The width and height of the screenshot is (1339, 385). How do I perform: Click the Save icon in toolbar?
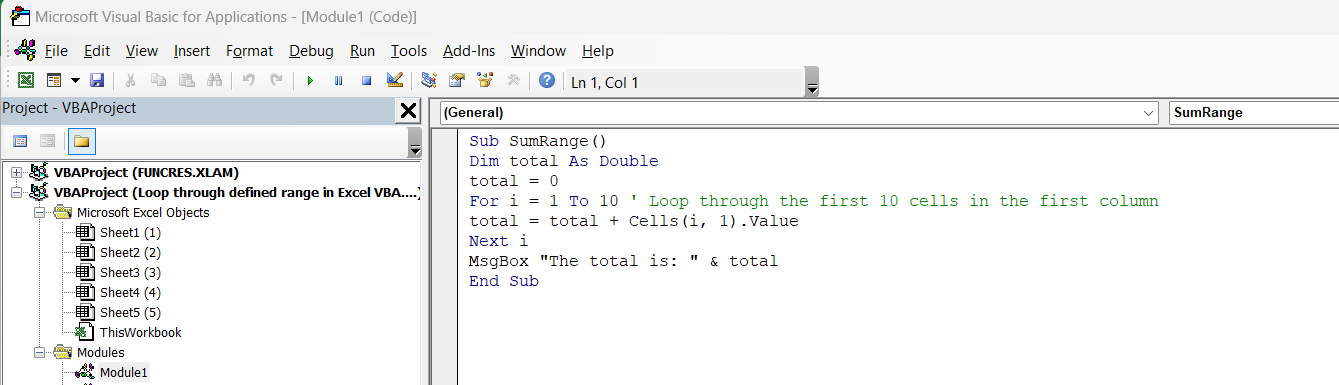click(97, 81)
